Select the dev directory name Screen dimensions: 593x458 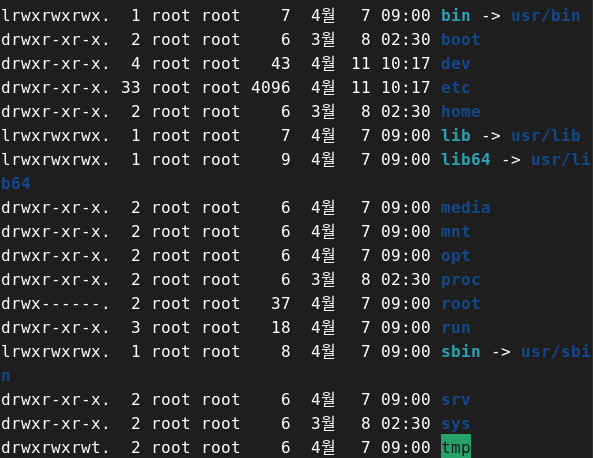tap(456, 64)
